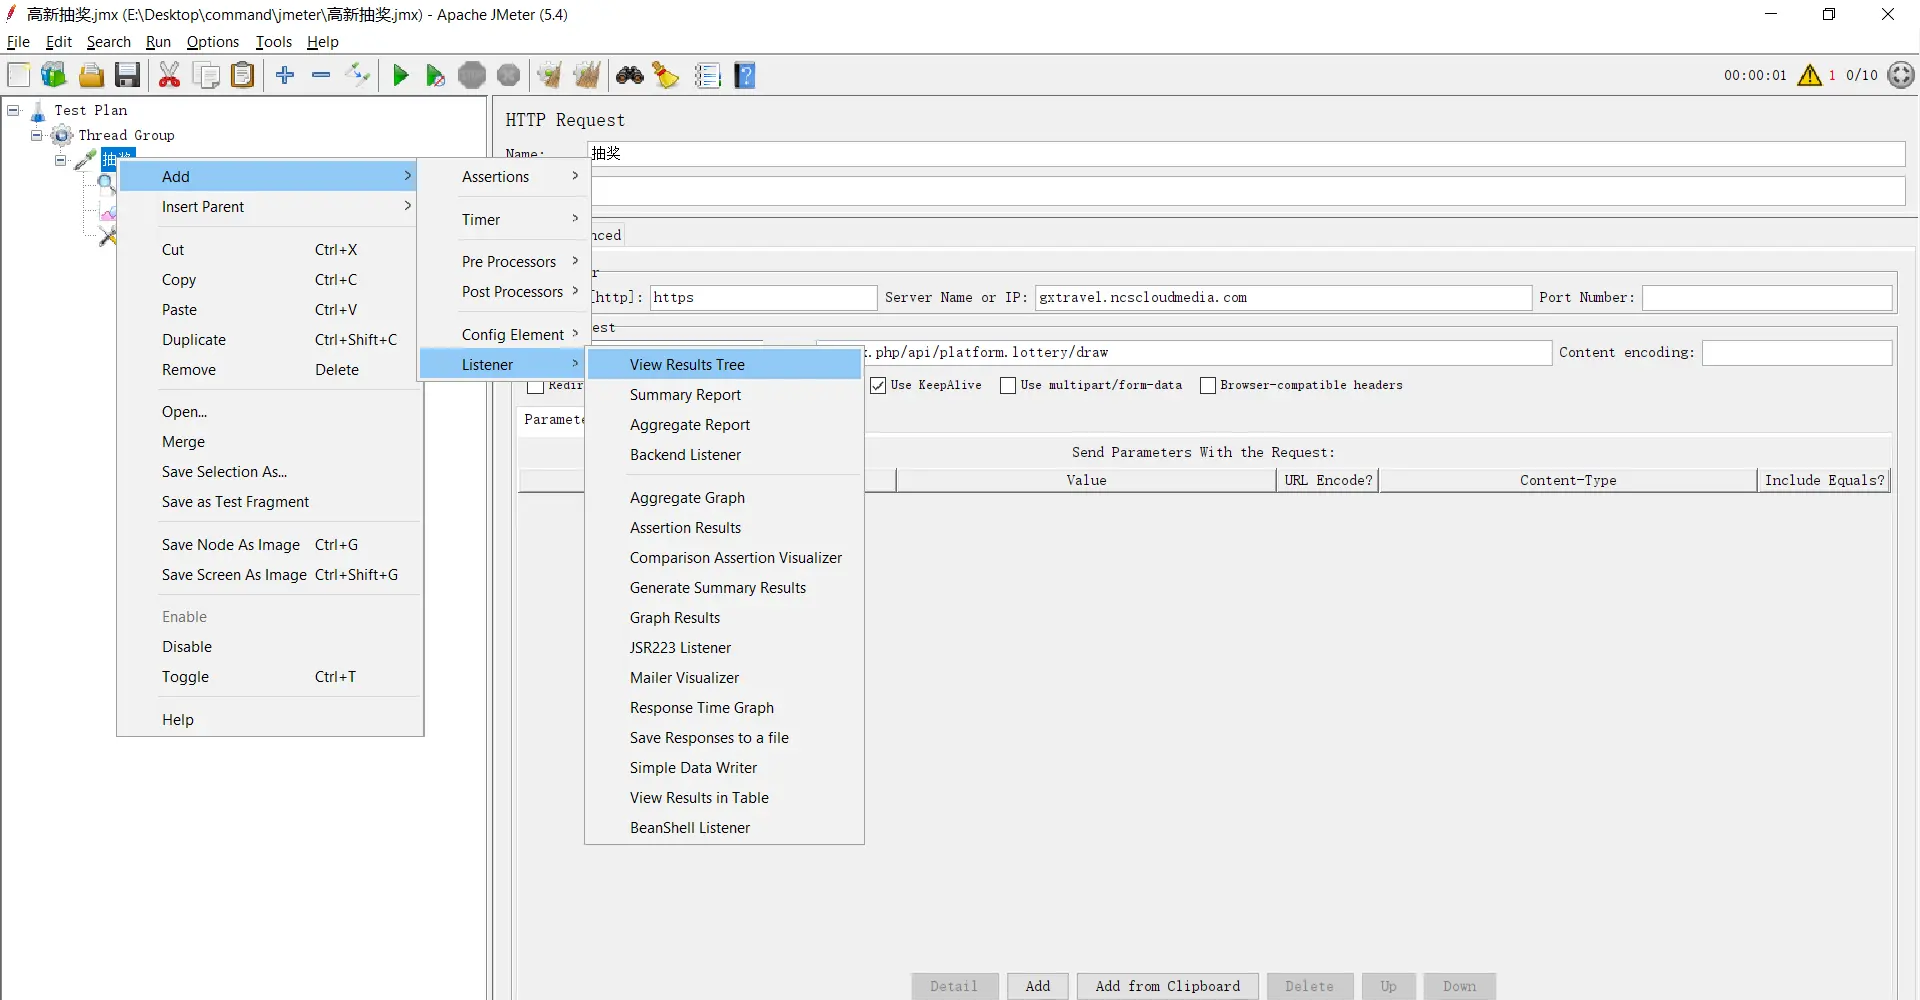Collapse the Thread Group tree node
Screen dimensions: 1920x1000
pyautogui.click(x=37, y=135)
